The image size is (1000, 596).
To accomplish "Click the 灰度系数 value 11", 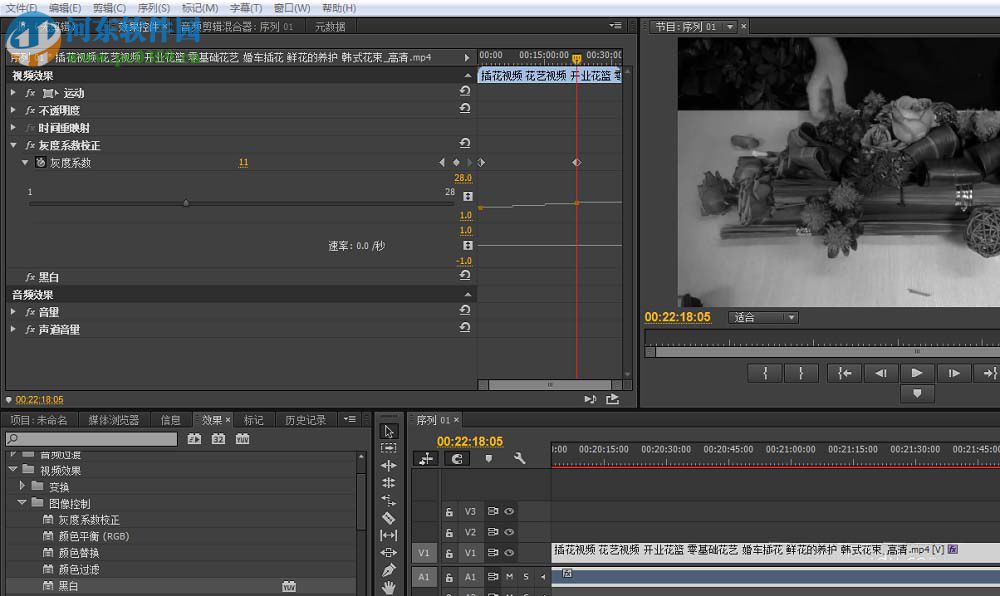I will point(243,162).
